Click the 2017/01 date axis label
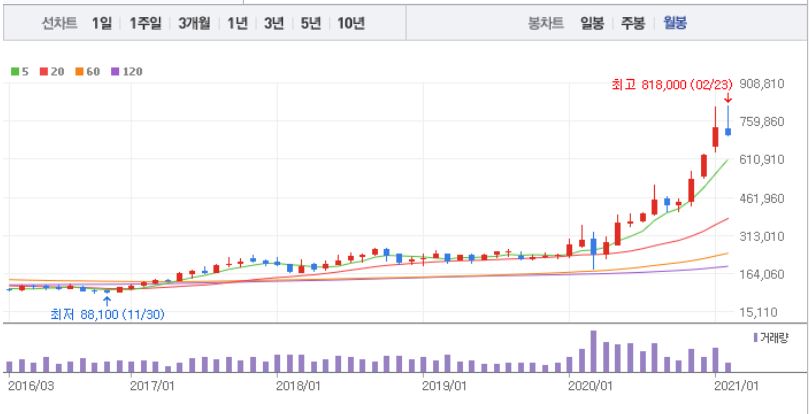This screenshot has width=811, height=414. click(152, 385)
